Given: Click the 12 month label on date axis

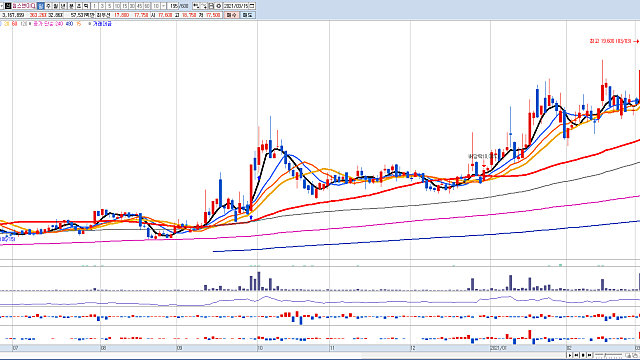Looking at the screenshot, I should (x=413, y=348).
